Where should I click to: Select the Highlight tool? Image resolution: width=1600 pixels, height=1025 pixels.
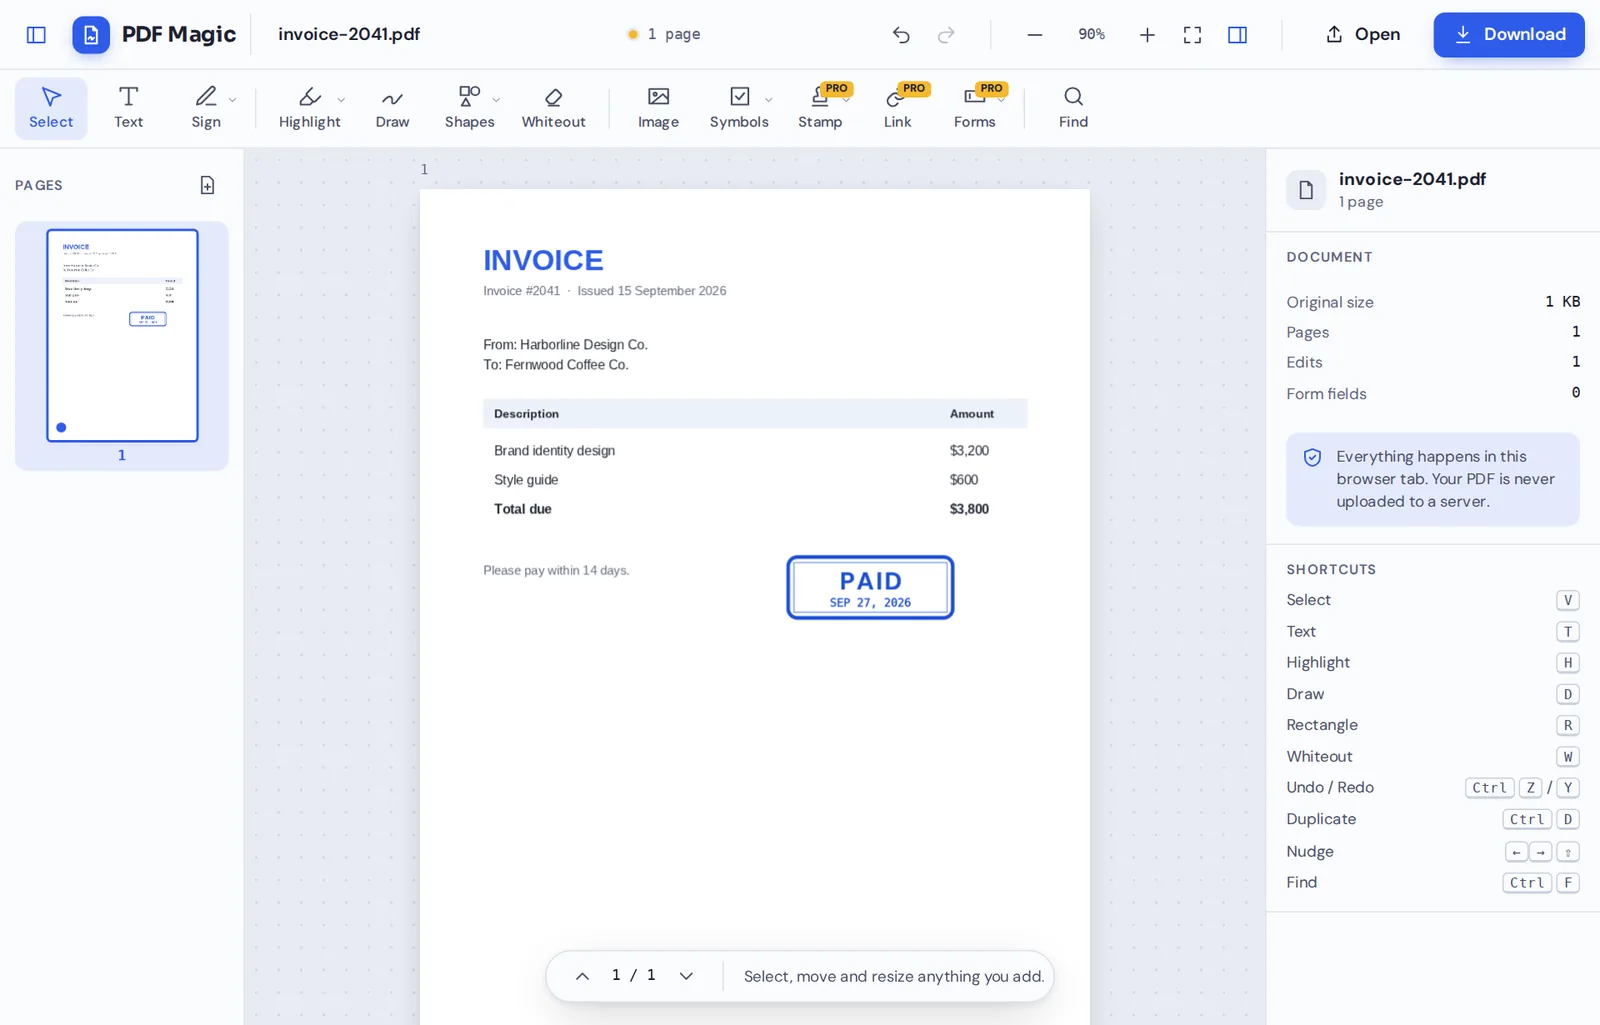tap(309, 108)
